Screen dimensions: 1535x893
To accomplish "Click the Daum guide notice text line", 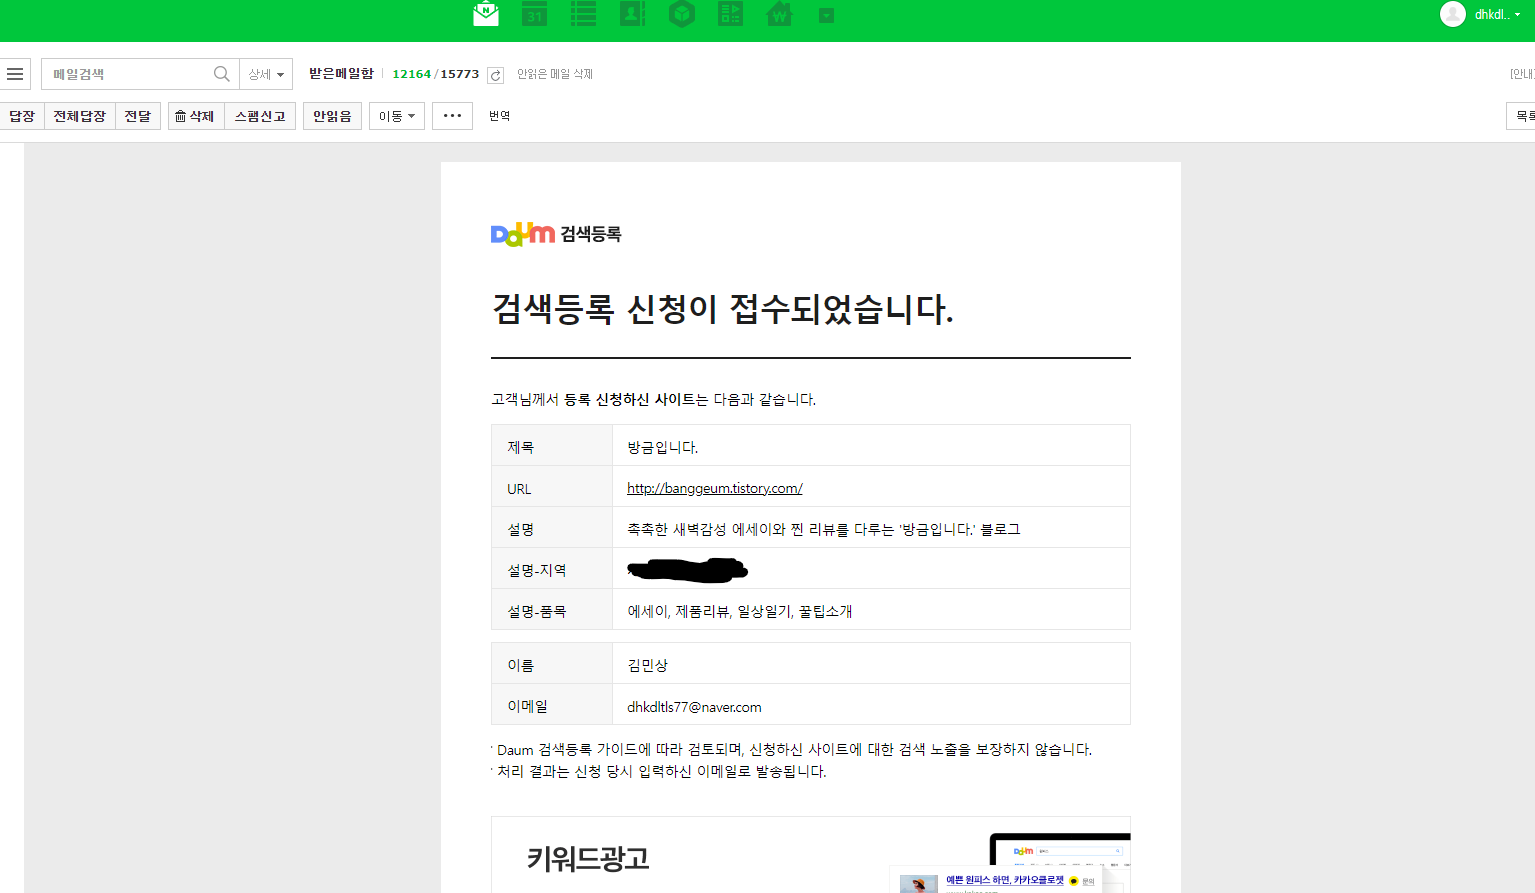I will 792,749.
